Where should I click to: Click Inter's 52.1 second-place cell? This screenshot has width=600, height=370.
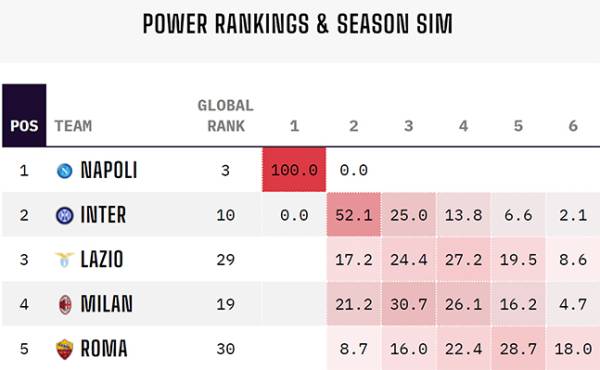pyautogui.click(x=354, y=215)
